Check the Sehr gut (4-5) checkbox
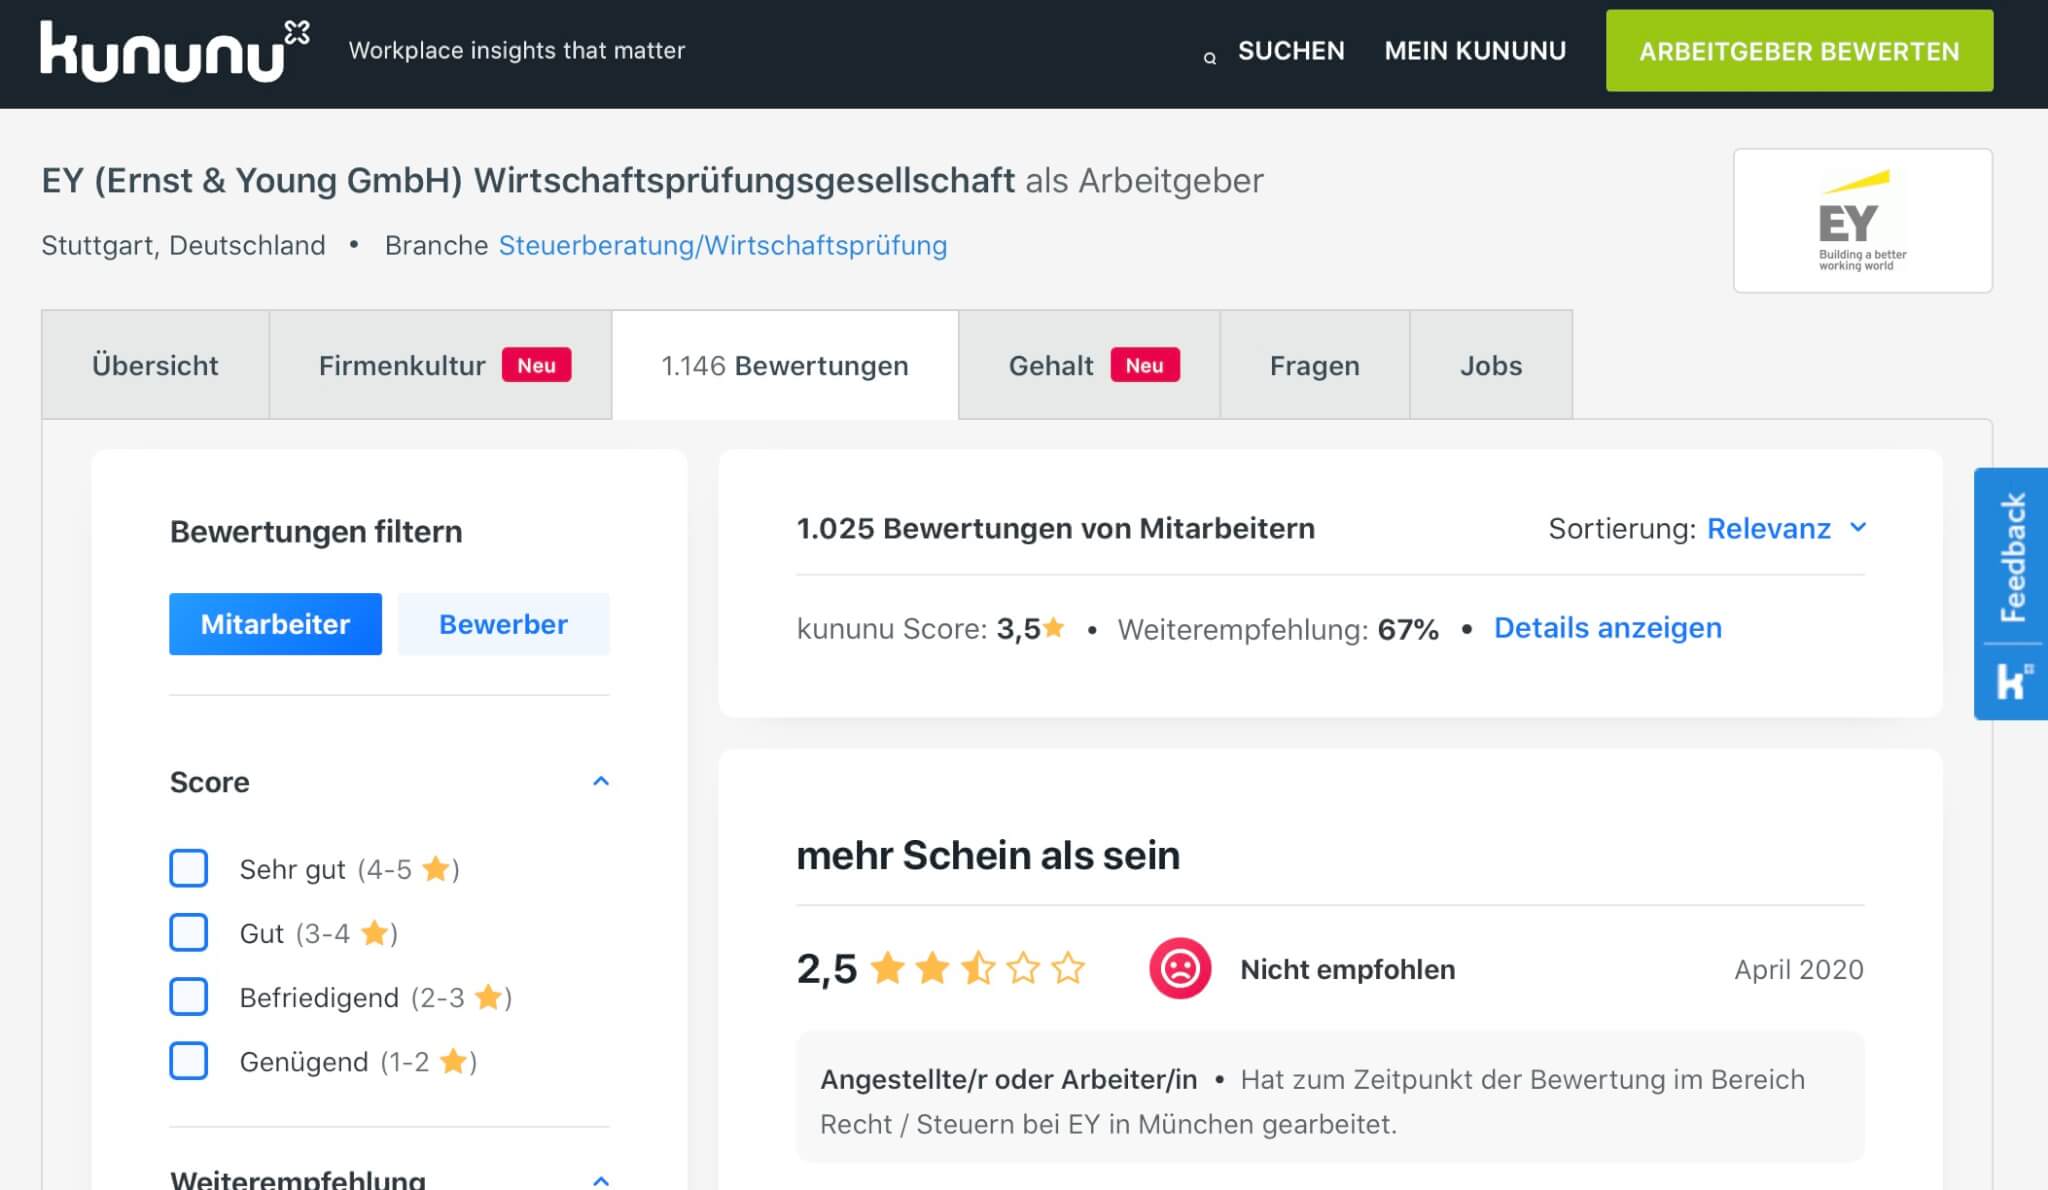Screen dimensions: 2048x1190 point(189,868)
